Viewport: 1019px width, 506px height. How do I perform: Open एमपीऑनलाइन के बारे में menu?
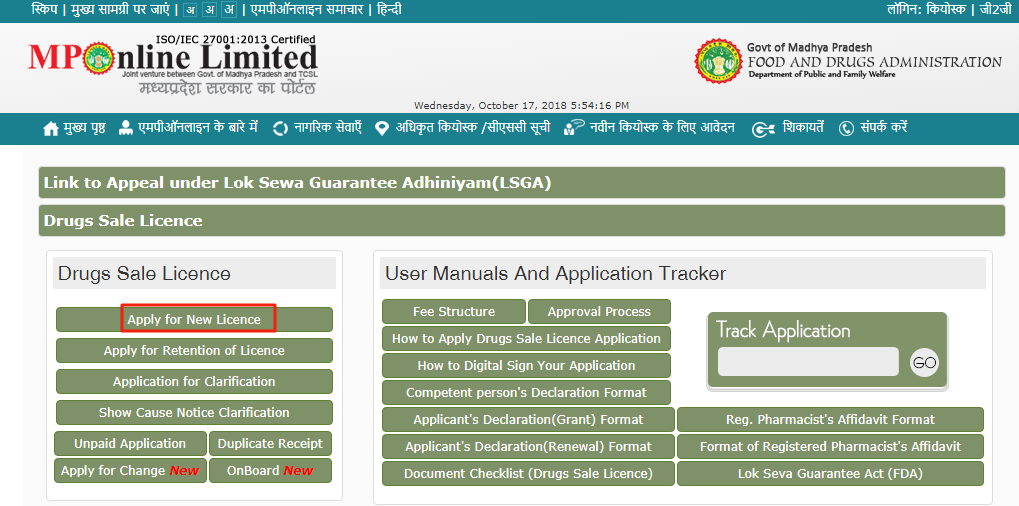click(198, 127)
